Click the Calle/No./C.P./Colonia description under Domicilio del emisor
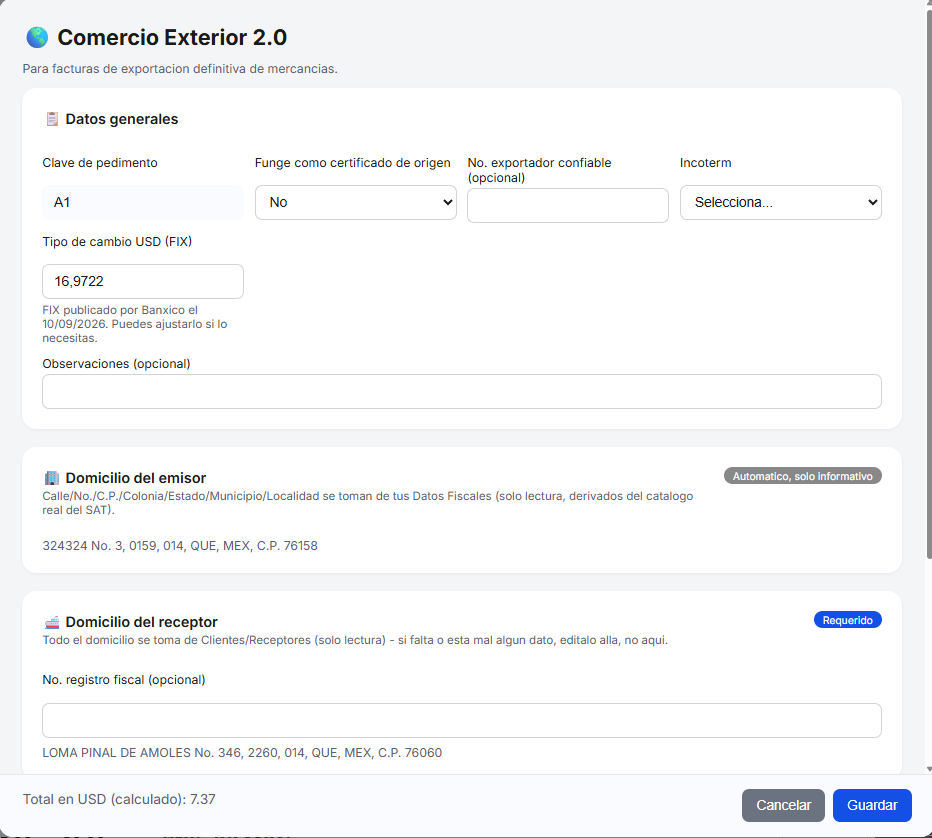The image size is (932, 838). click(x=367, y=503)
